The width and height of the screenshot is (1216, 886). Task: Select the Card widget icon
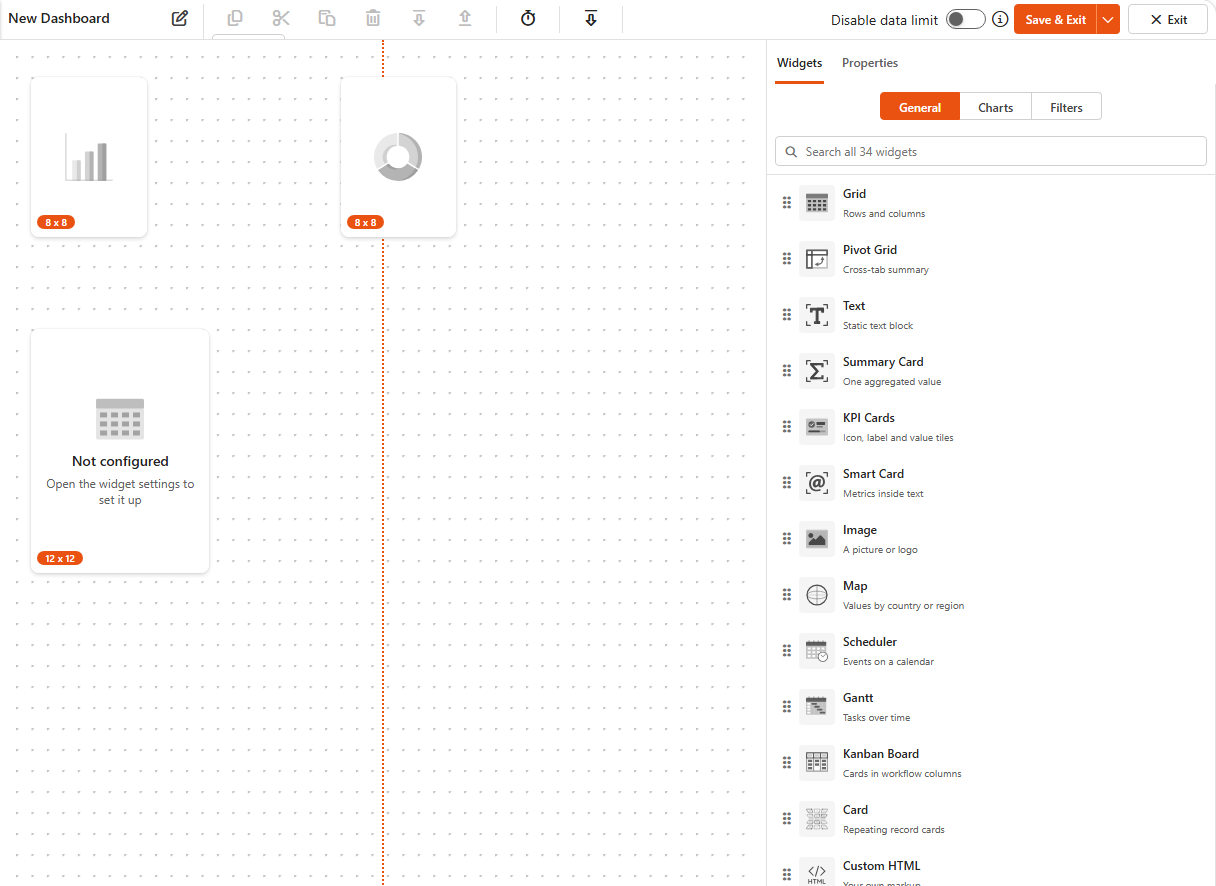(x=817, y=818)
